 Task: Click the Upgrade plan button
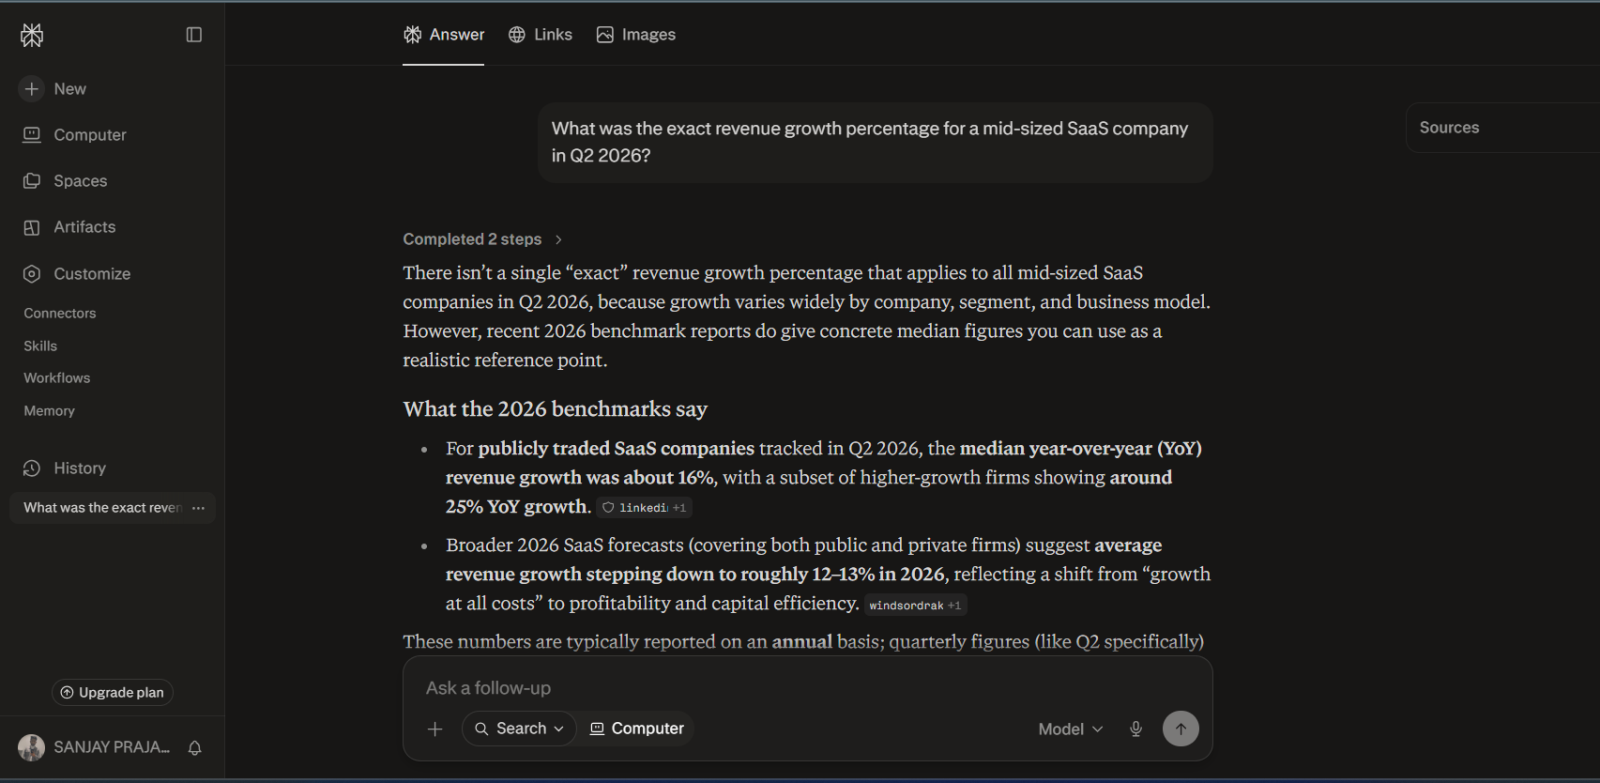pyautogui.click(x=112, y=693)
